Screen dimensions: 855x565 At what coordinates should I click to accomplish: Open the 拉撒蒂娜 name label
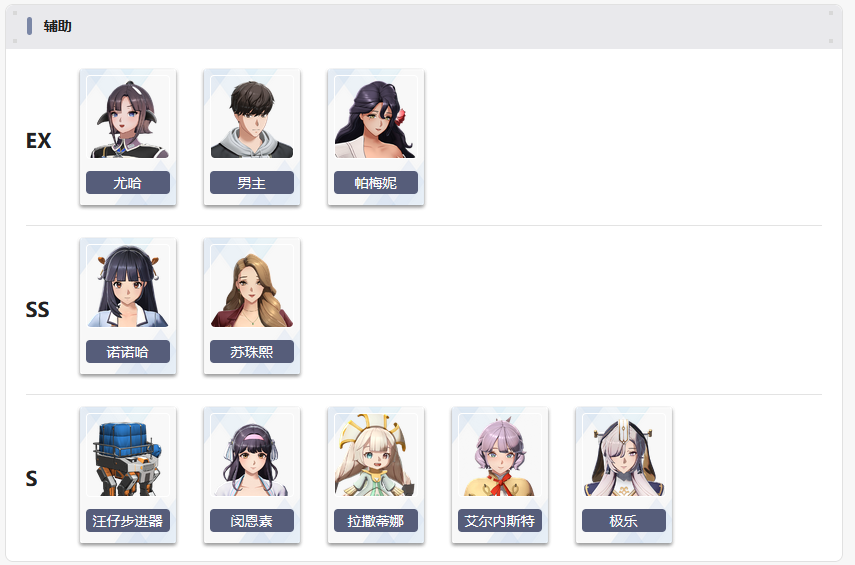coord(376,521)
